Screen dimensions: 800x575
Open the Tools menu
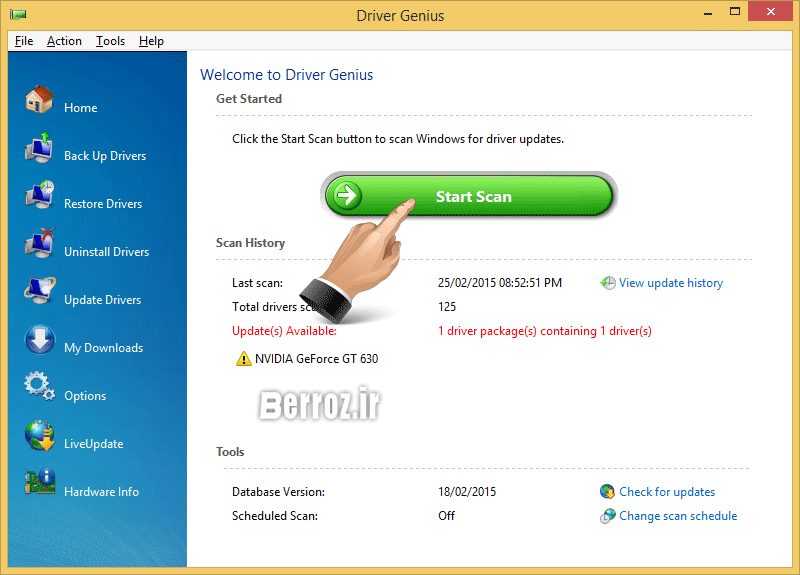[111, 41]
